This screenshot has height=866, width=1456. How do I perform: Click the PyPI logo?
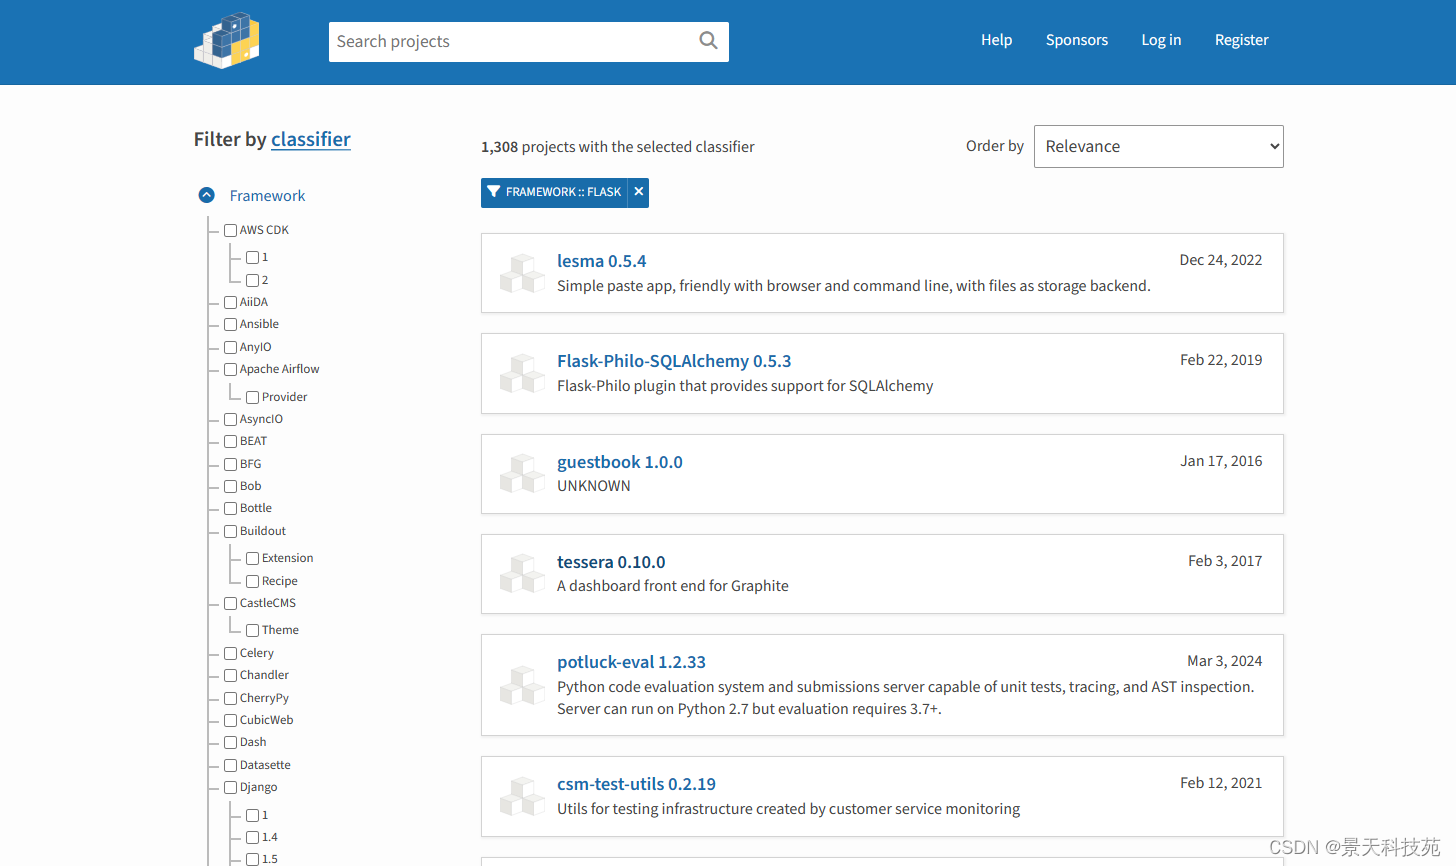click(x=227, y=41)
